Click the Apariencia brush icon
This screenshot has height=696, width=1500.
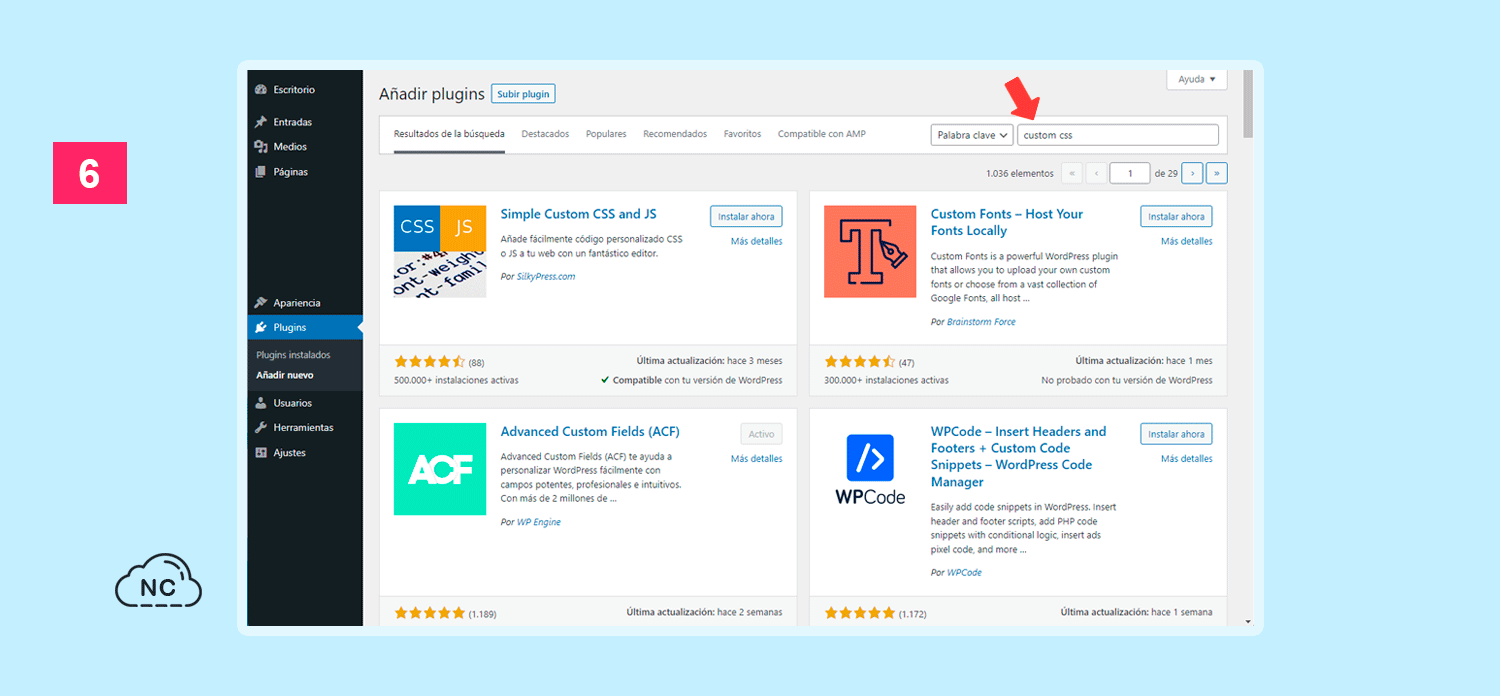click(261, 303)
